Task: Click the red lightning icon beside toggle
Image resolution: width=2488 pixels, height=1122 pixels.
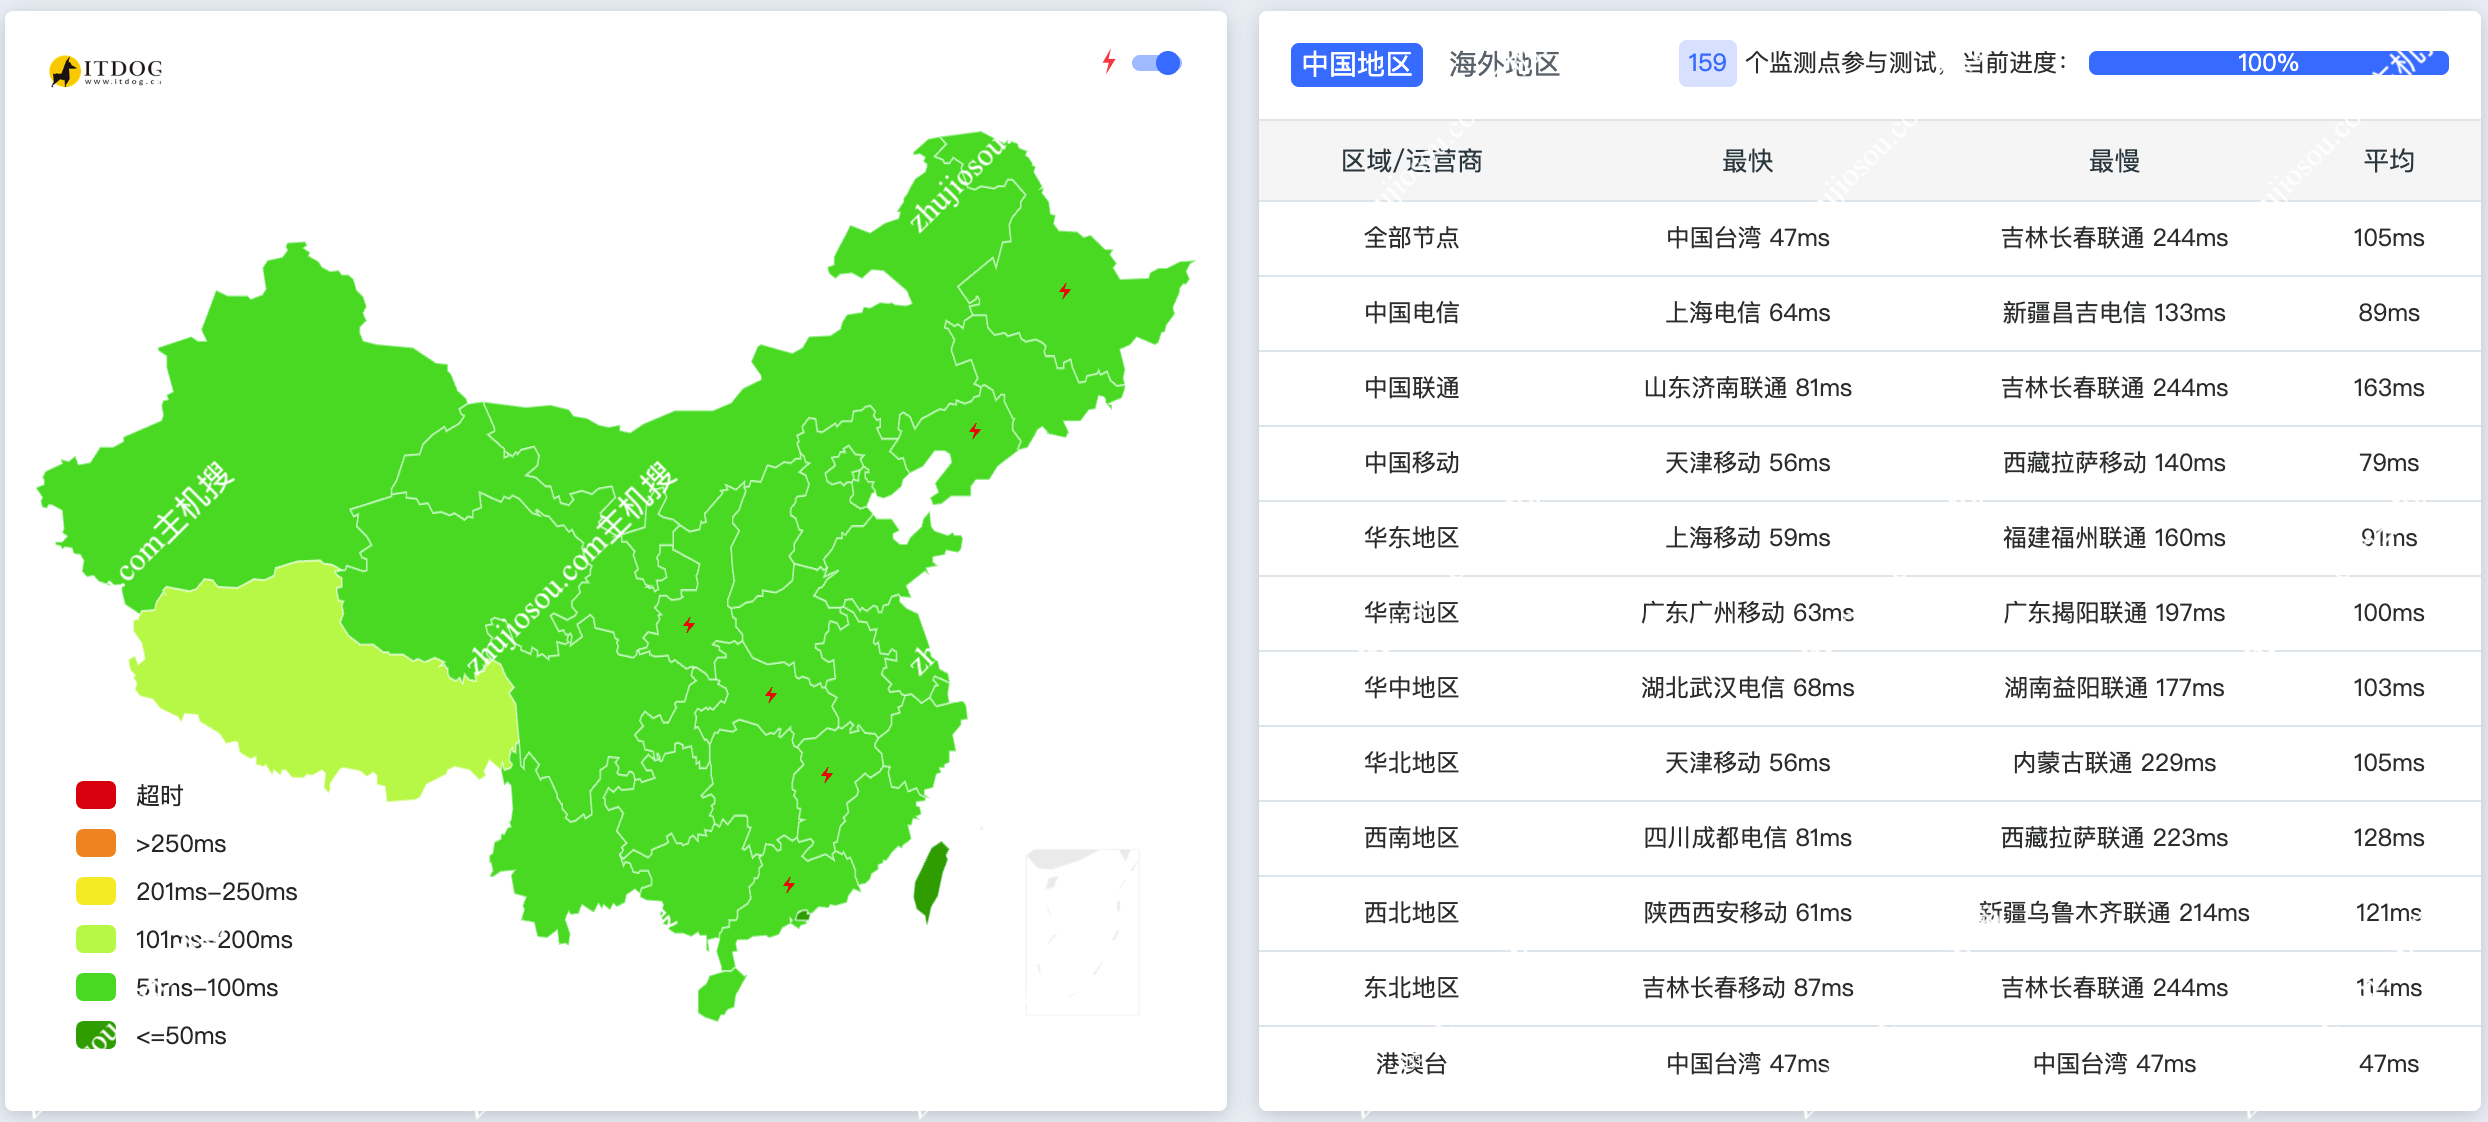Action: click(x=1108, y=62)
